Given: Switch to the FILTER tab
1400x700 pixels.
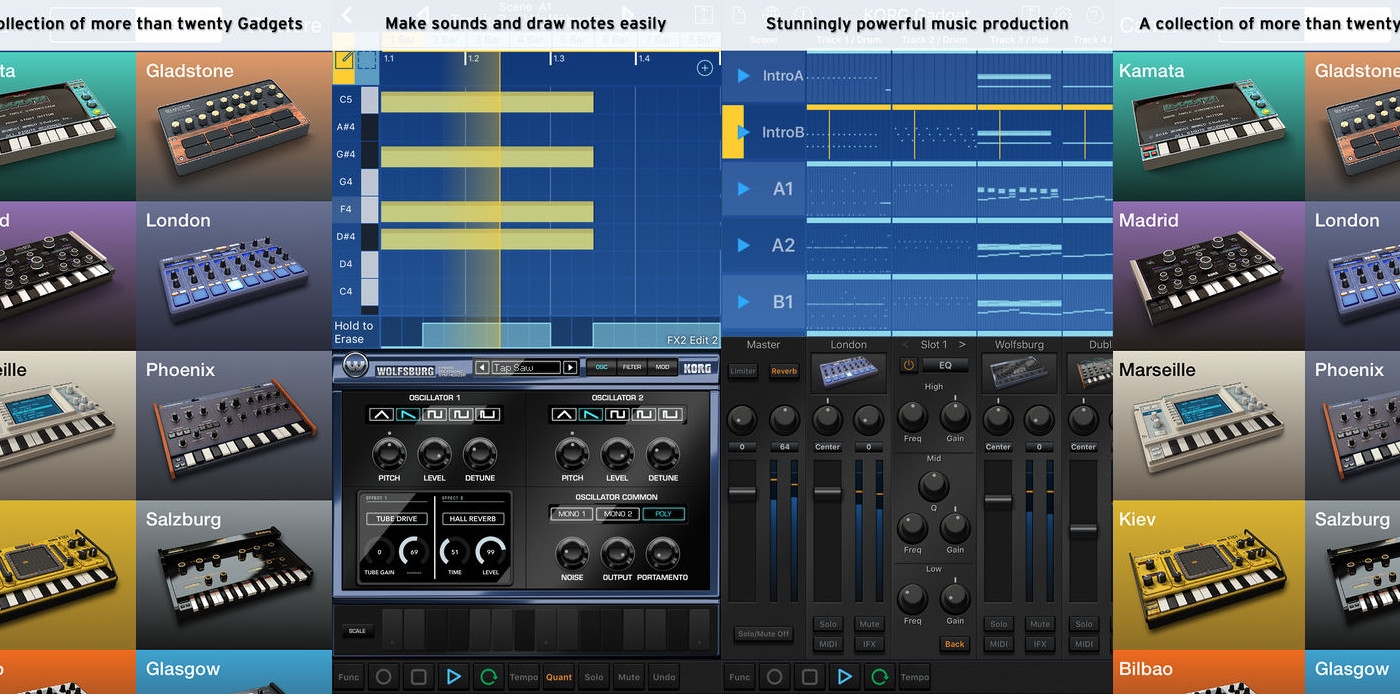Looking at the screenshot, I should (x=632, y=367).
